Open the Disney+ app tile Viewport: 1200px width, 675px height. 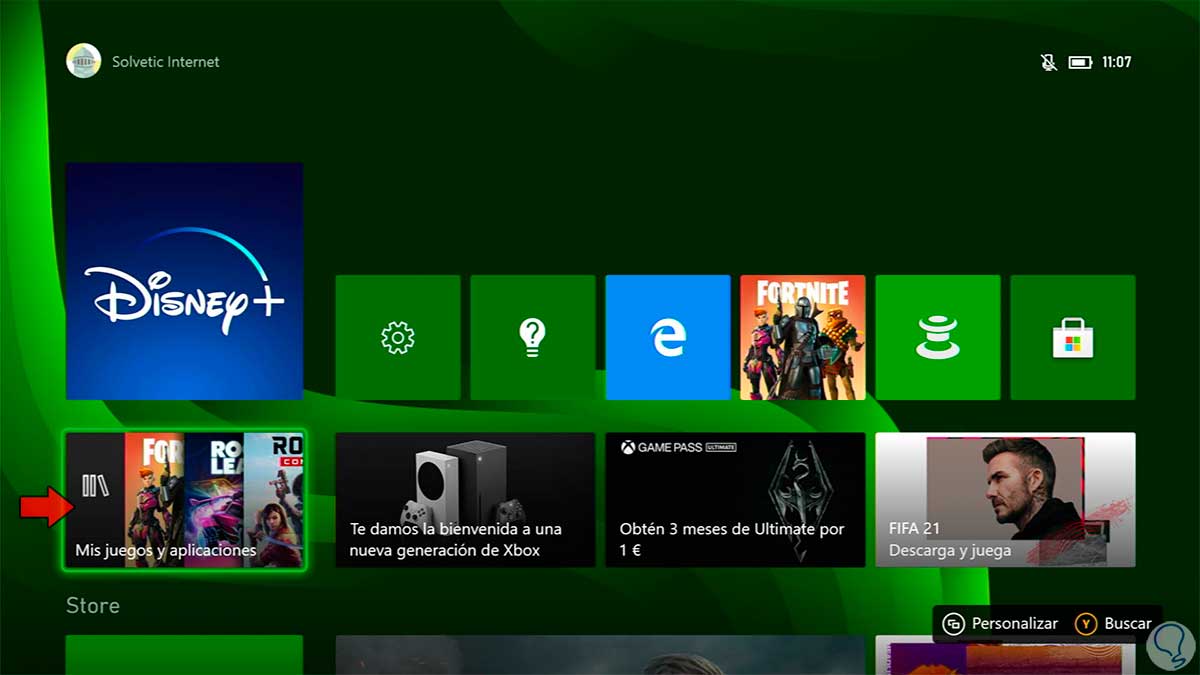[184, 281]
